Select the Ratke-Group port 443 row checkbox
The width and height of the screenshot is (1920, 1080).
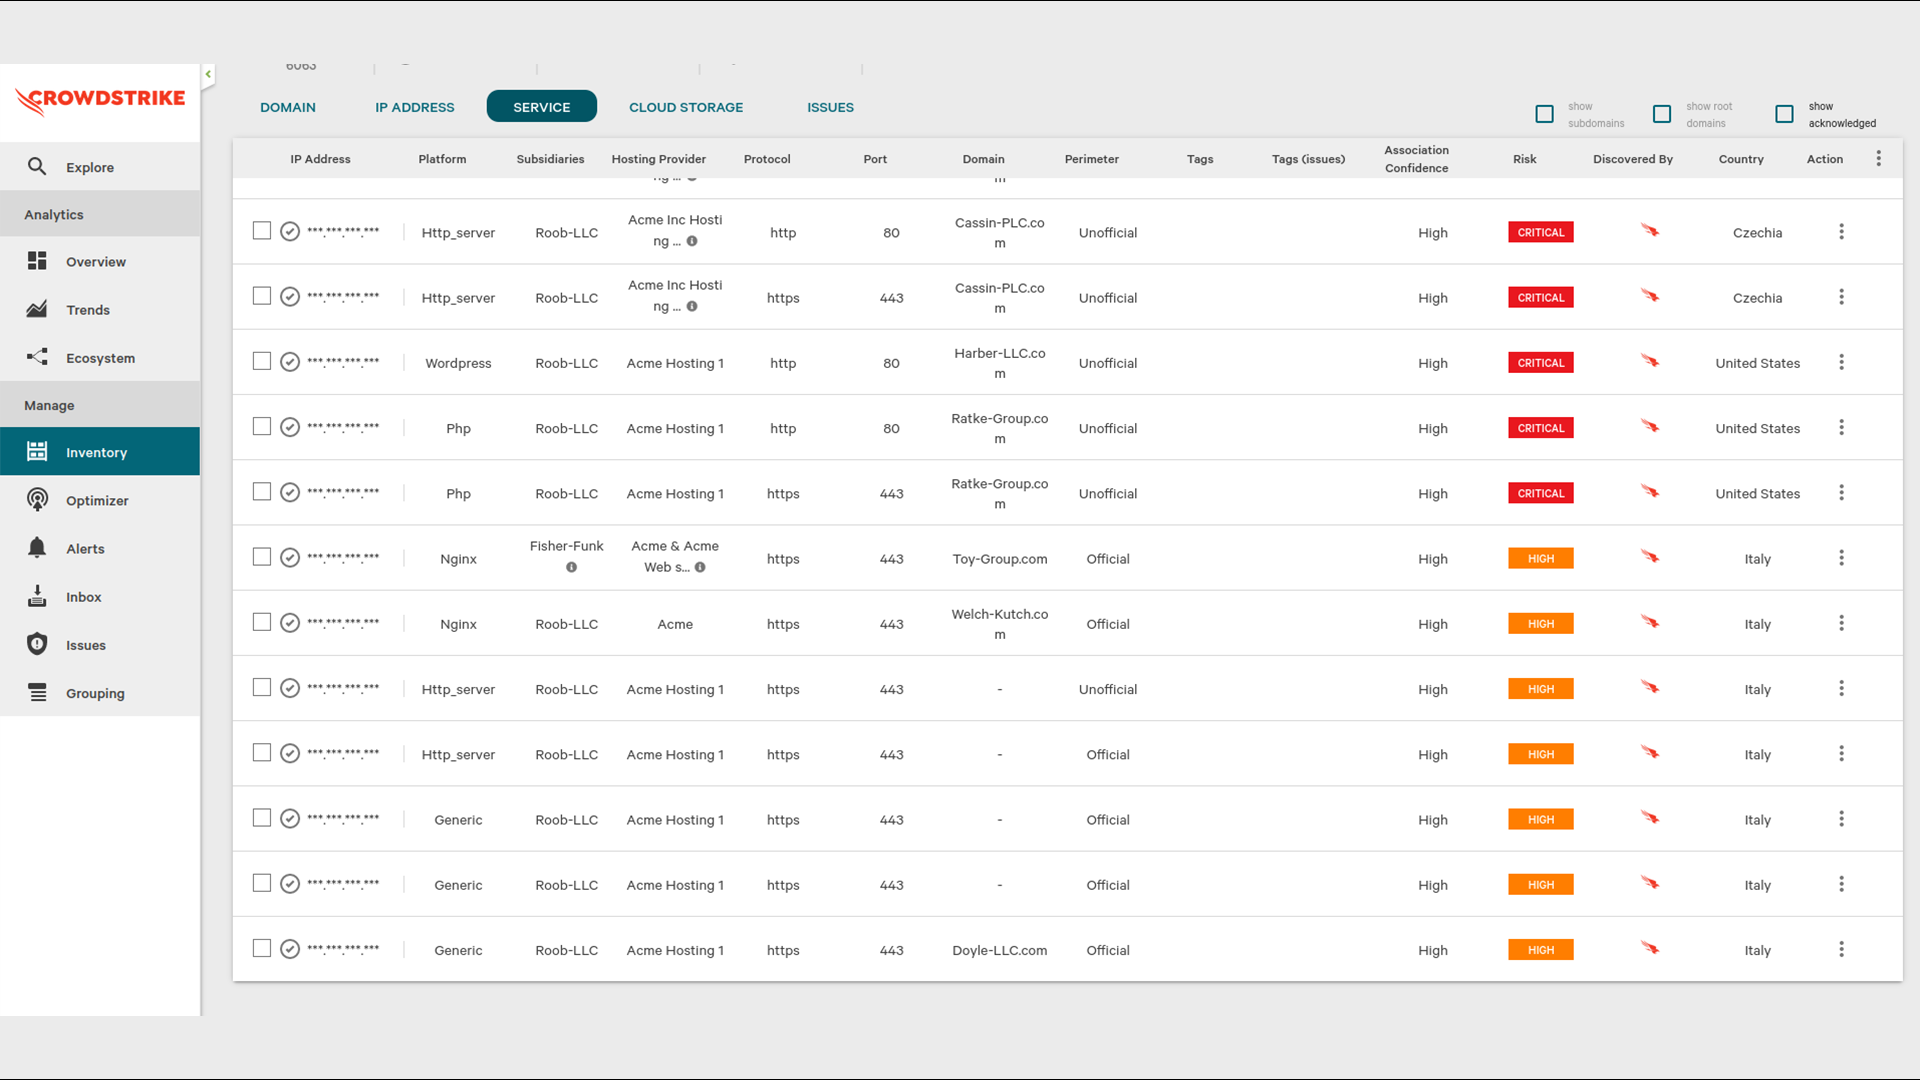pos(262,492)
